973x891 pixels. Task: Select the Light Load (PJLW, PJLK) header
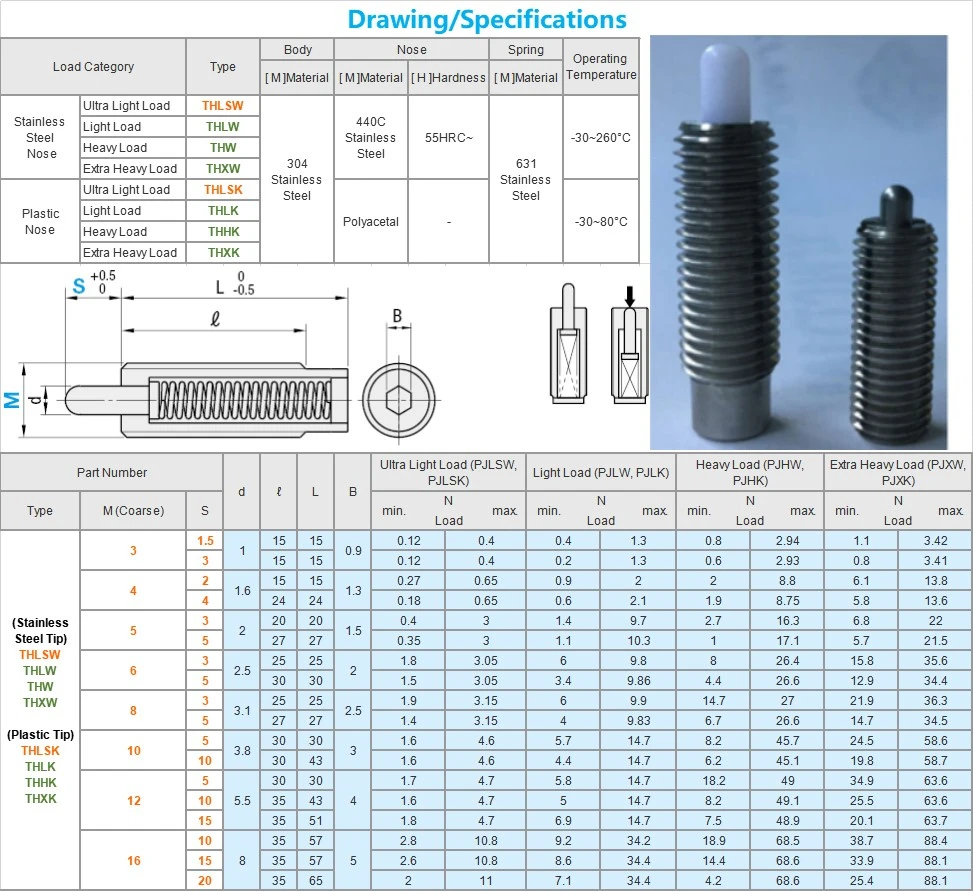601,473
